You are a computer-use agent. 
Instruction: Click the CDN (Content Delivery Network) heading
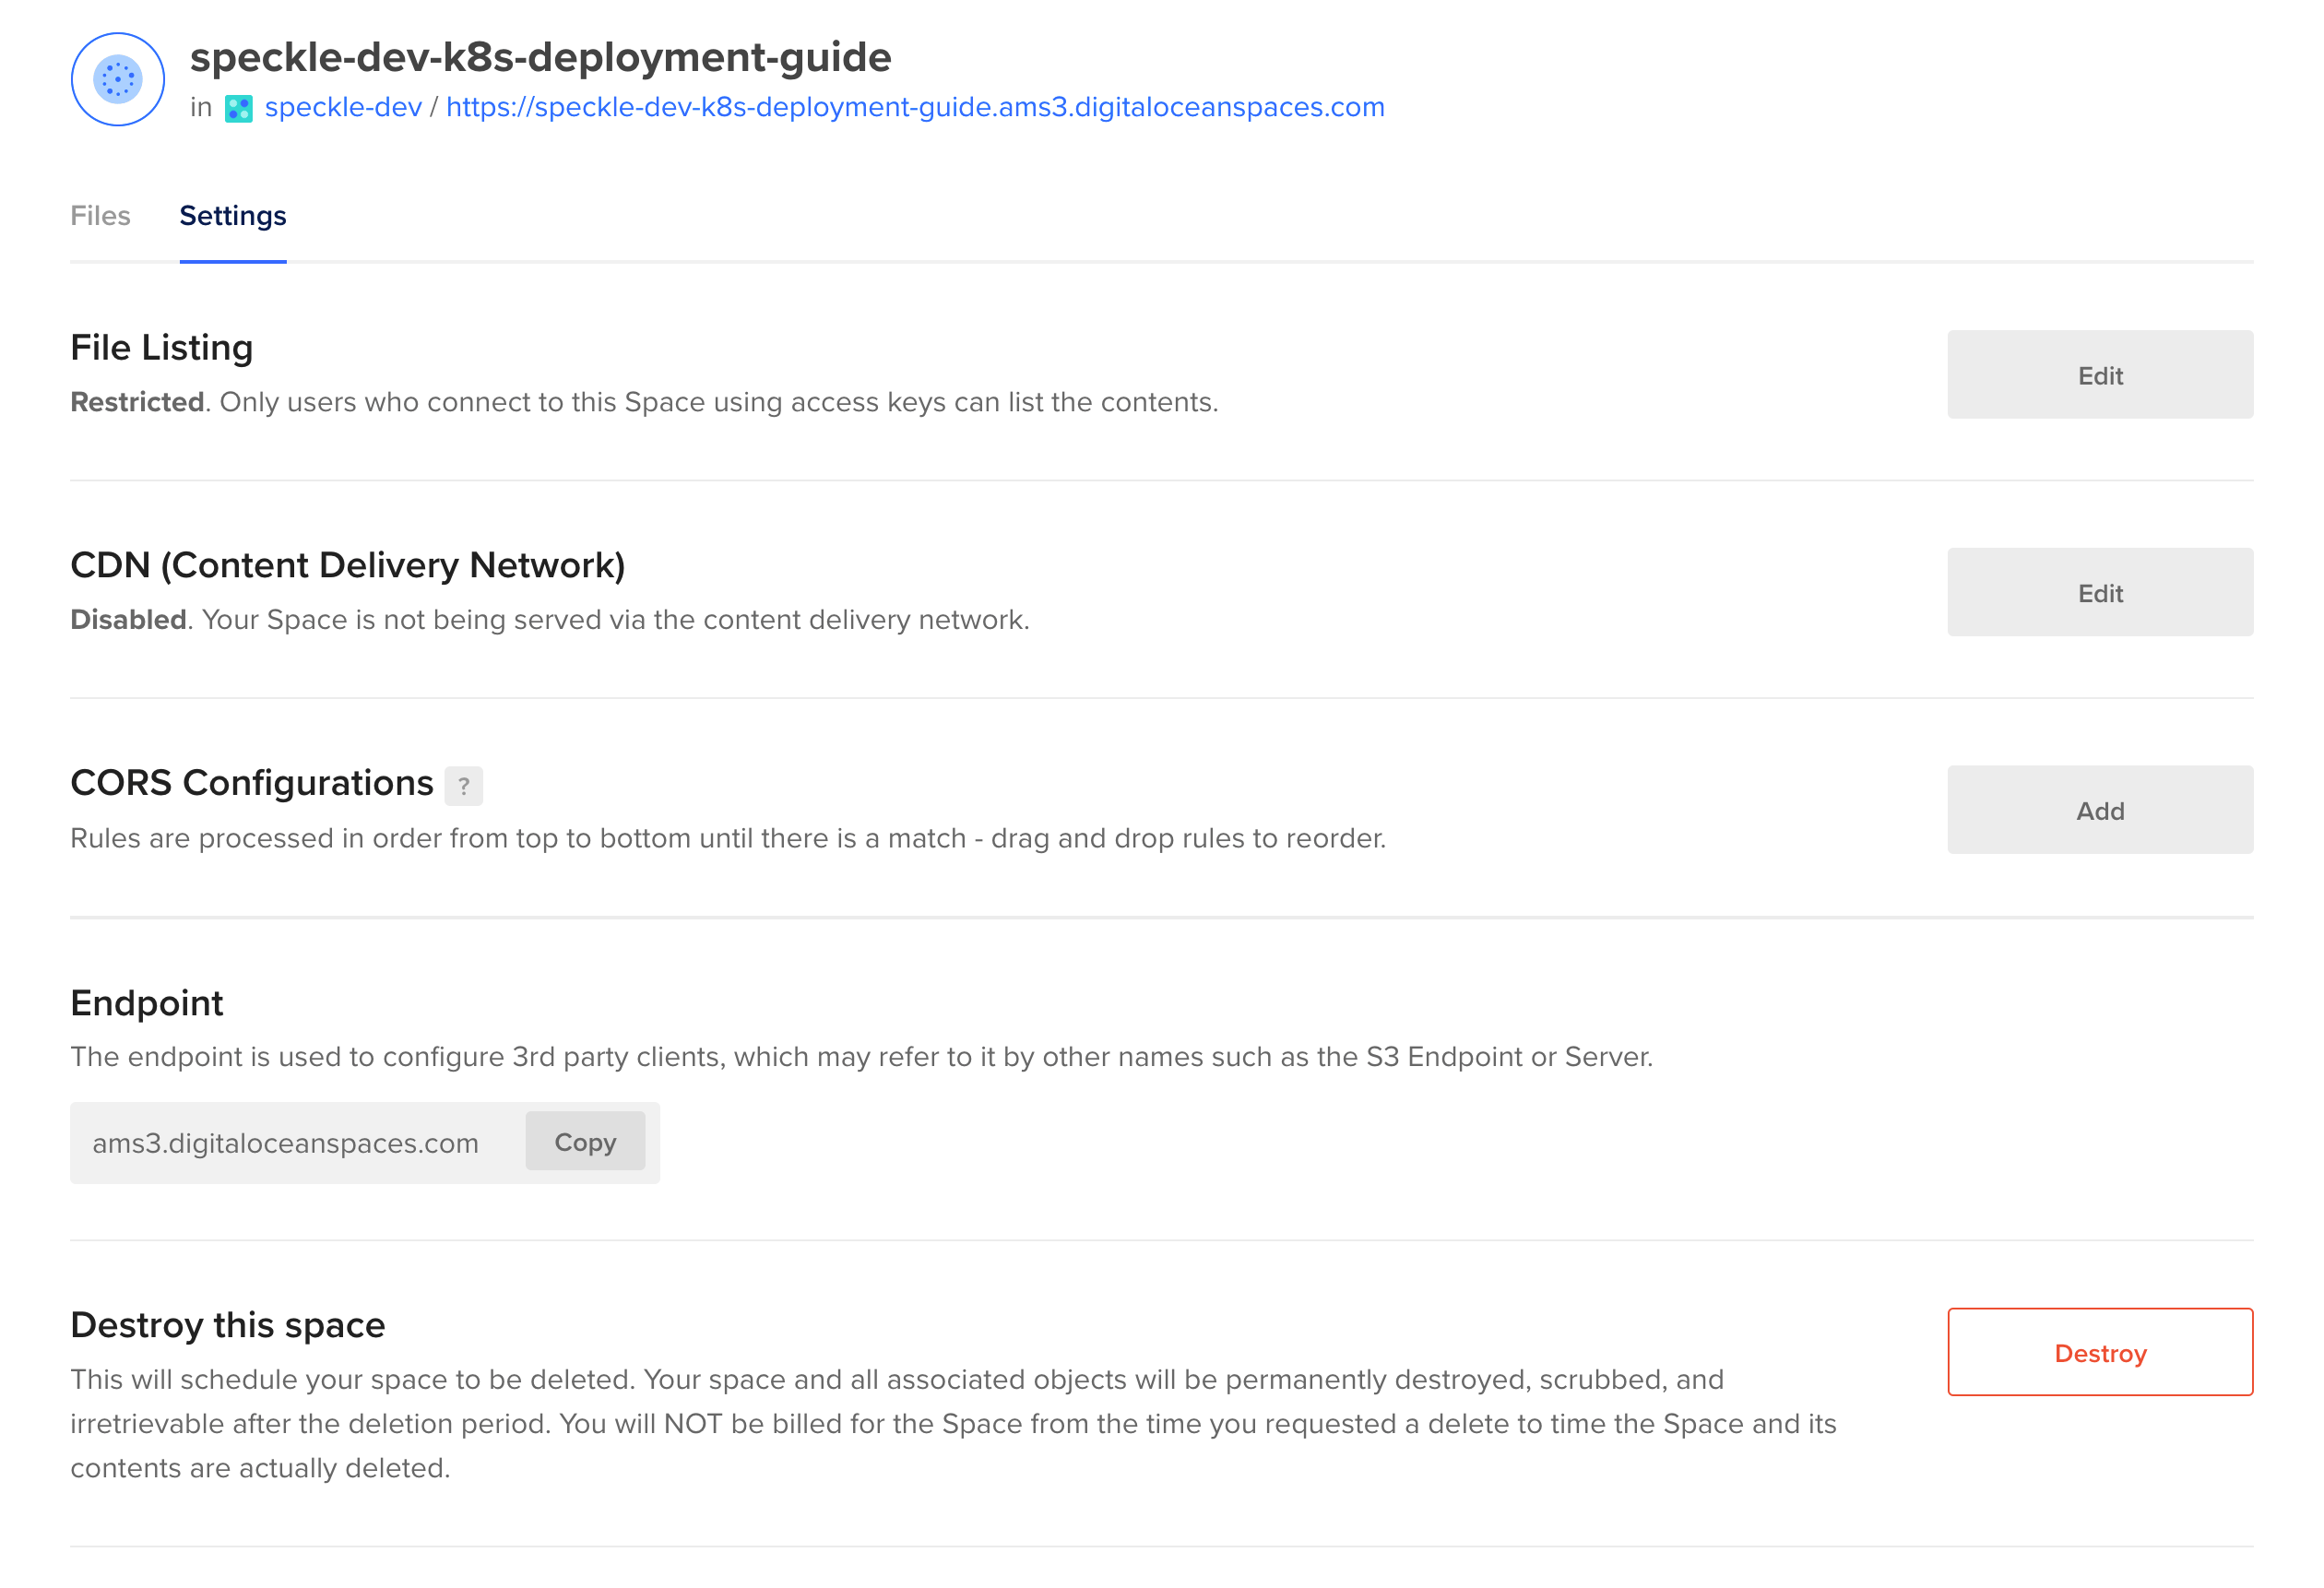click(348, 566)
